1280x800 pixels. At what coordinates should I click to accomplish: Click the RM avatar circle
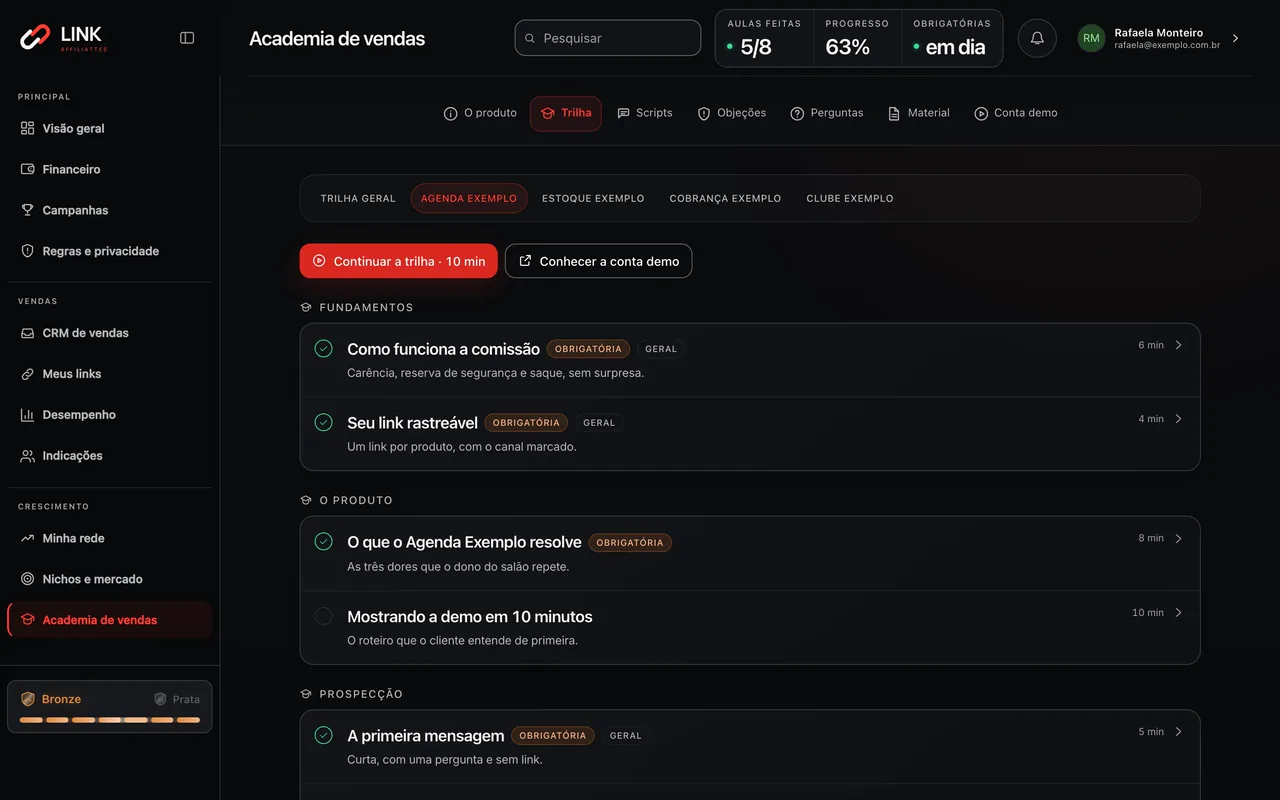1091,38
